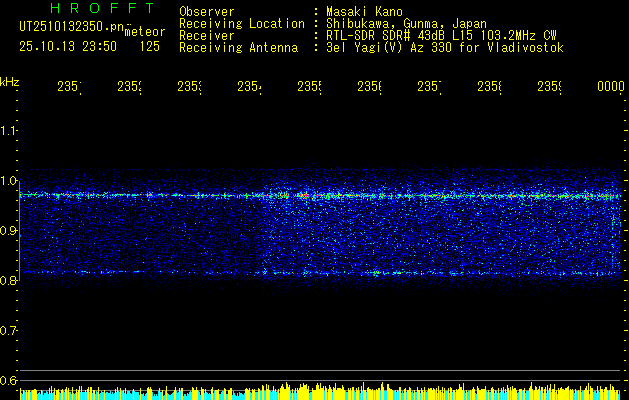
Task: Click the 0.8 kHz axis tick label
Action: pos(8,280)
